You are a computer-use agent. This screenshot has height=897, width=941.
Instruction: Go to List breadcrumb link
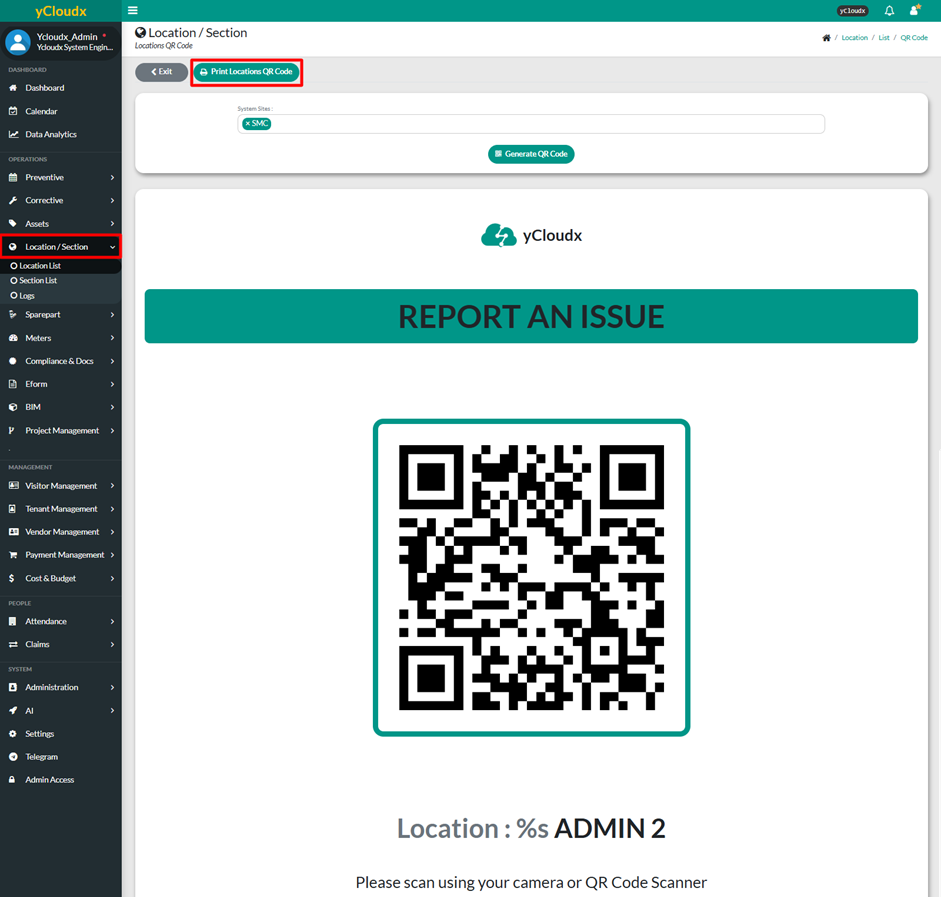click(883, 38)
